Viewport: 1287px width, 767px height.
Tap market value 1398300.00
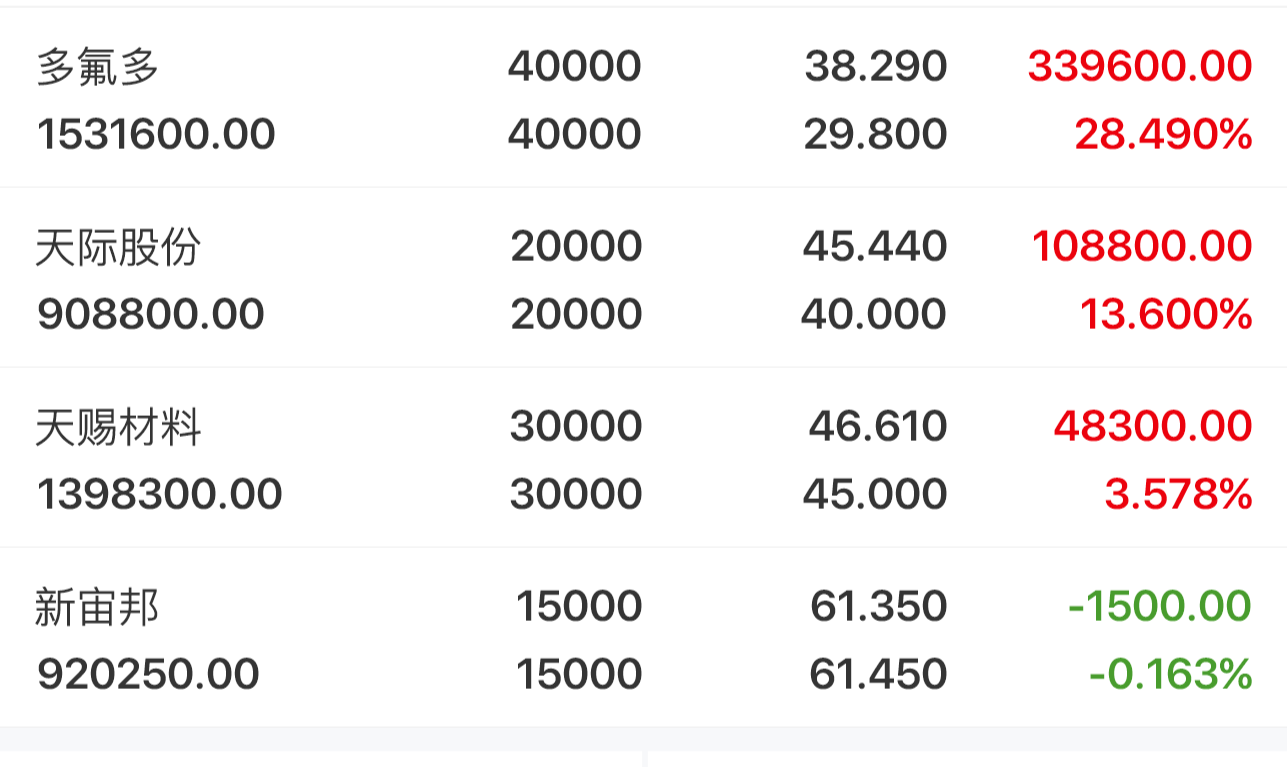pyautogui.click(x=159, y=494)
